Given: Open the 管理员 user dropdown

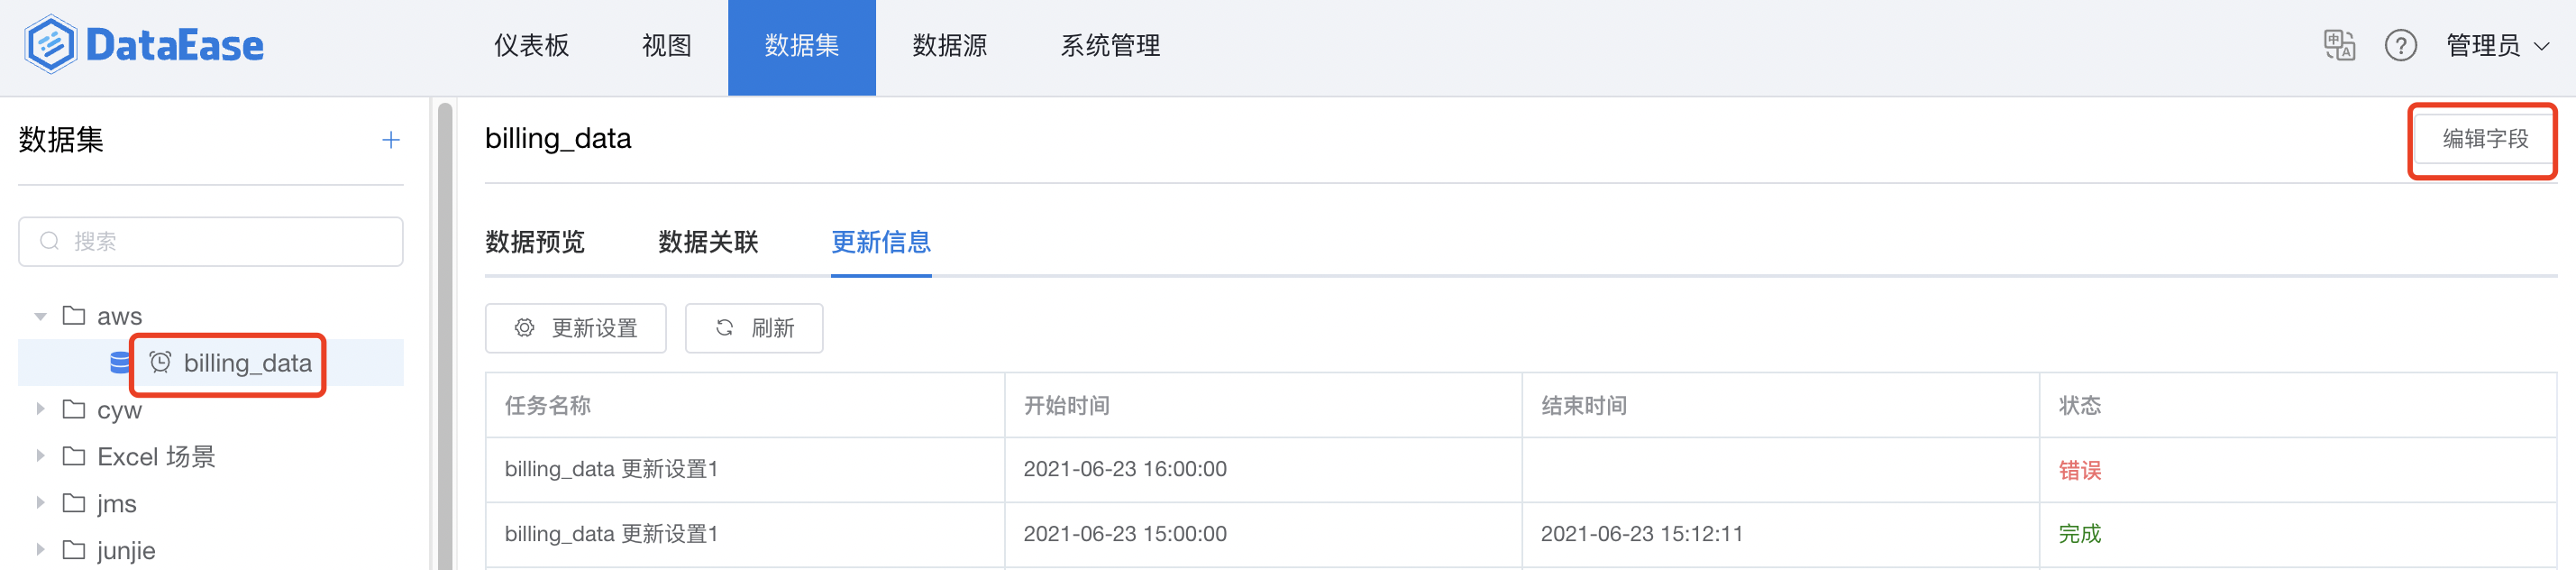Looking at the screenshot, I should tap(2497, 45).
